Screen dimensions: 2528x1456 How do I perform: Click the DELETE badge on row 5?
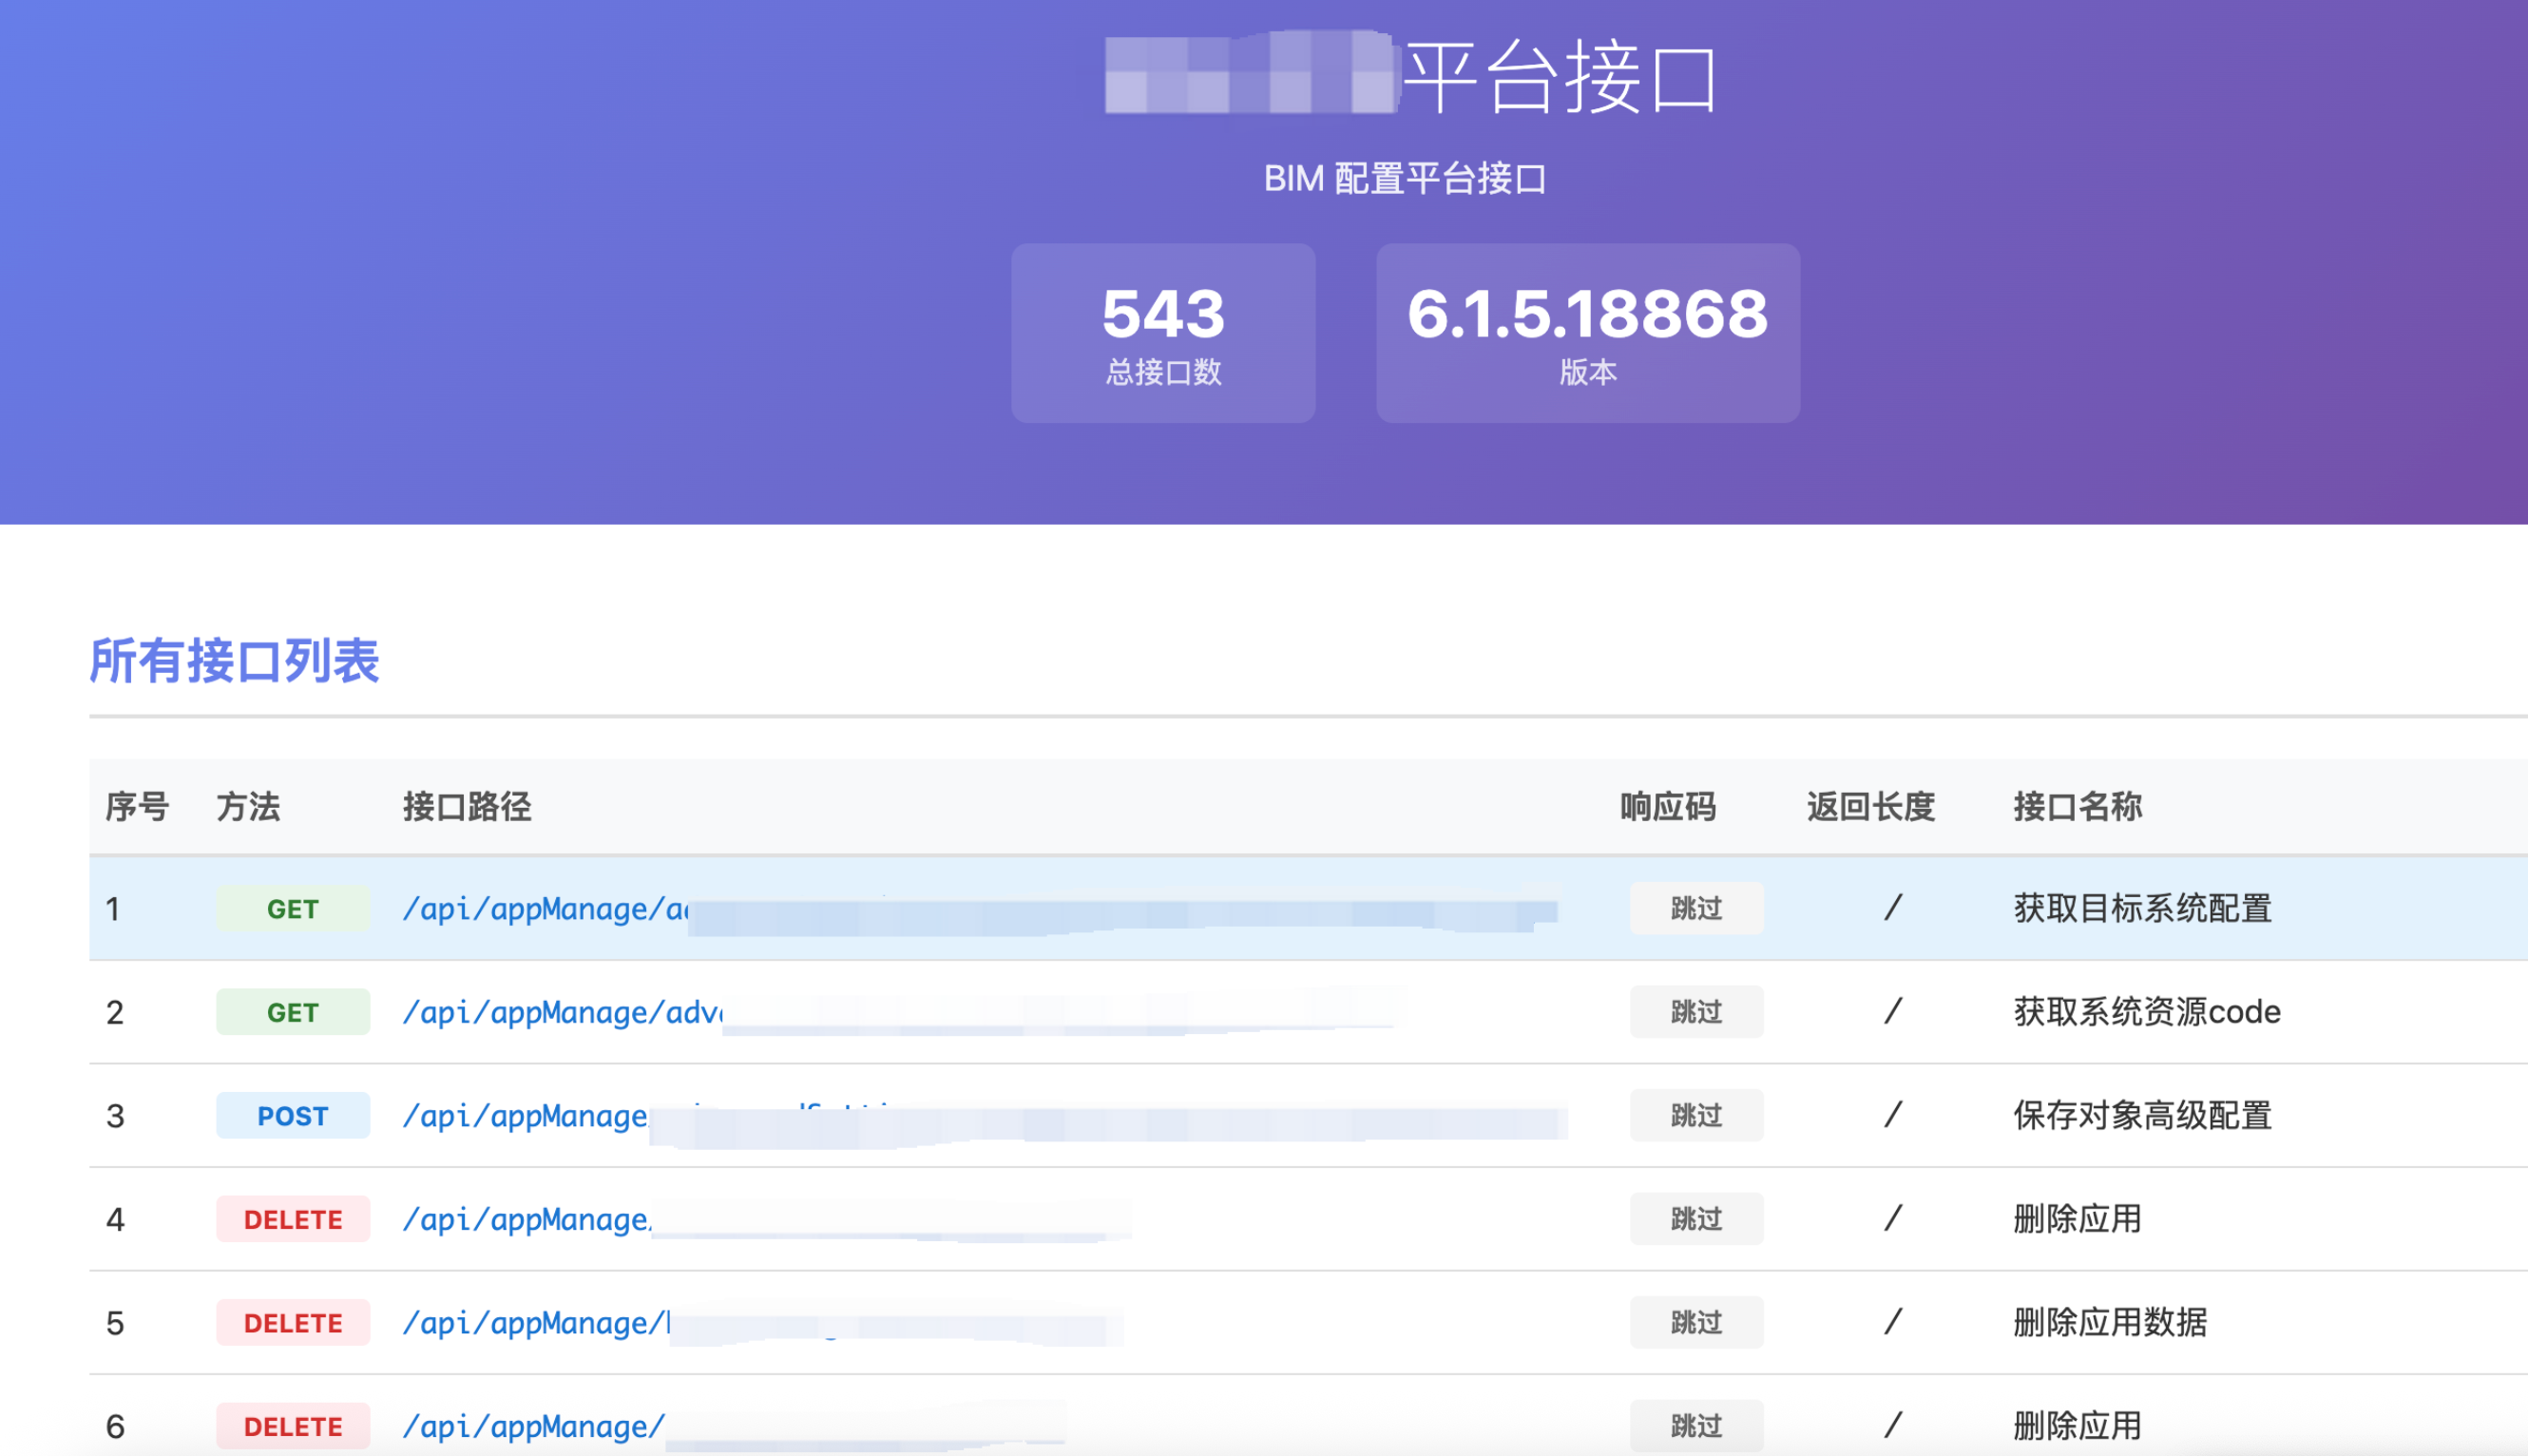[293, 1322]
